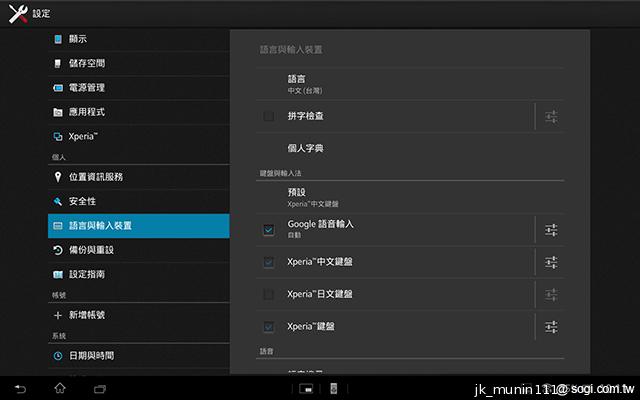This screenshot has width=640, height=400.
Task: Tap the small apps icon in bottom bar
Action: [x=306, y=389]
